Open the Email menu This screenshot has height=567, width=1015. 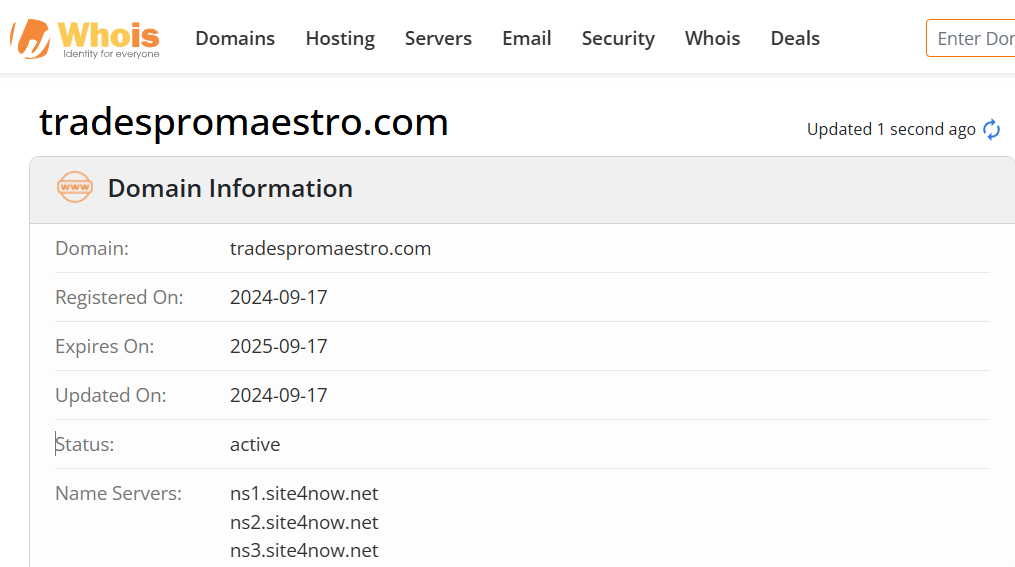point(527,38)
